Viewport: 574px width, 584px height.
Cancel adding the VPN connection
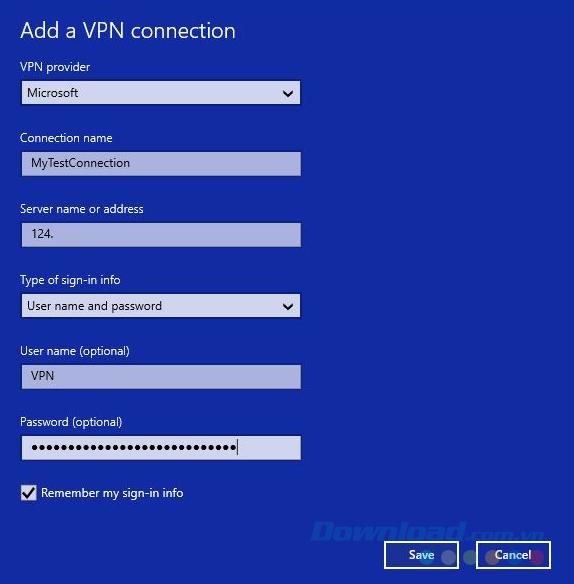[x=513, y=555]
